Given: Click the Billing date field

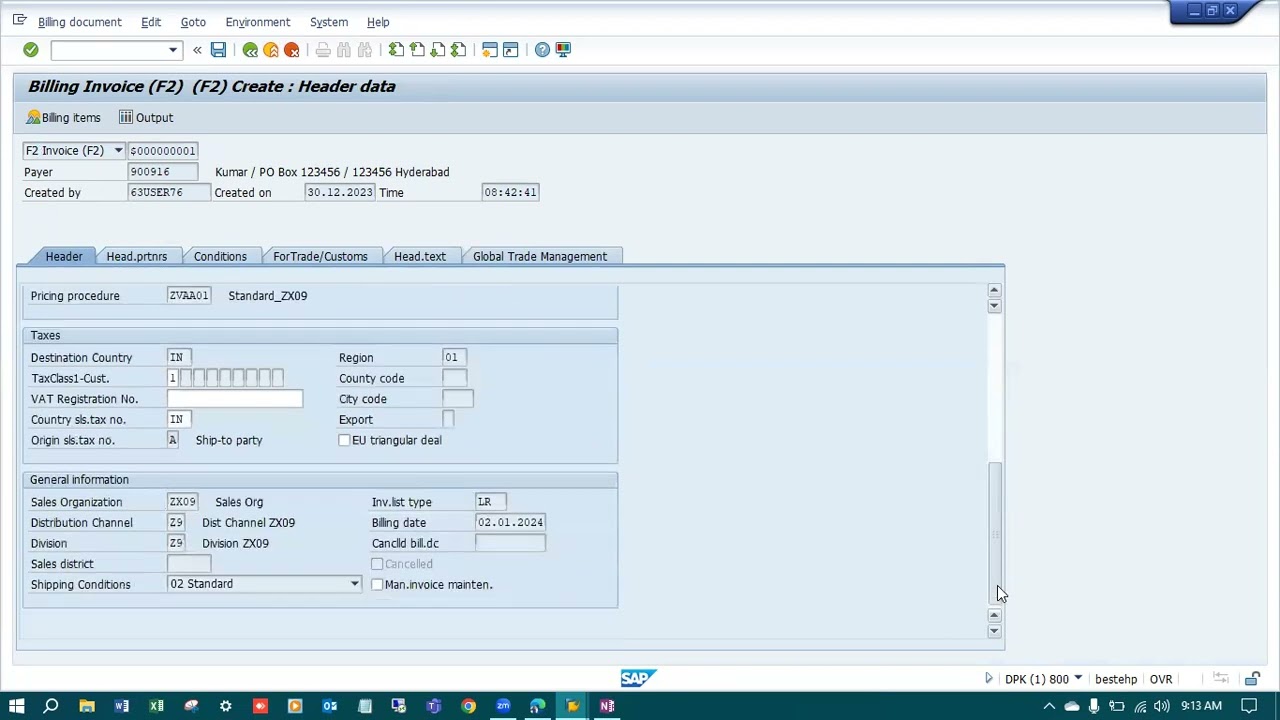Looking at the screenshot, I should tap(511, 523).
